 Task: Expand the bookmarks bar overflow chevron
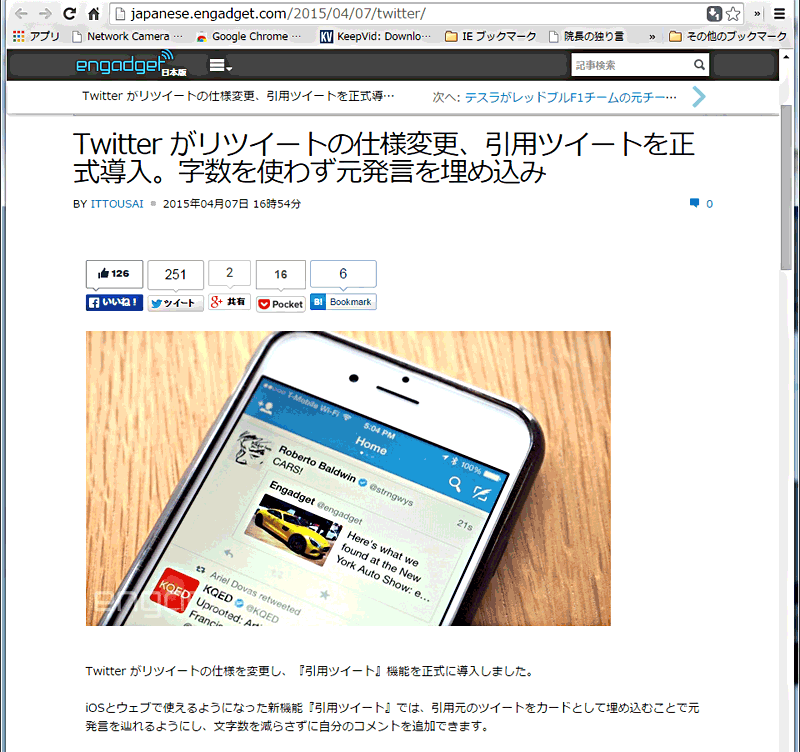coord(652,37)
